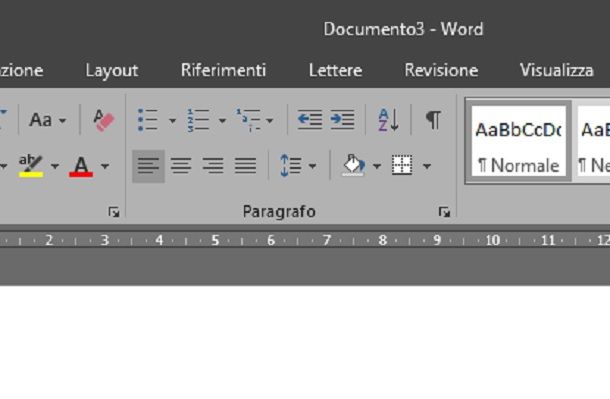Viewport: 610px width, 399px height.
Task: Open the Paragrafo dialog launcher
Action: 444,212
